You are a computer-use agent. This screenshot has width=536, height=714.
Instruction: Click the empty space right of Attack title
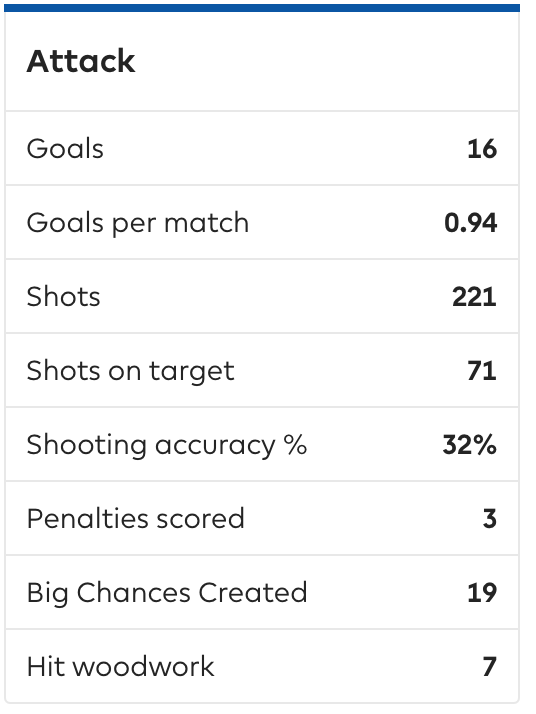[x=326, y=61]
